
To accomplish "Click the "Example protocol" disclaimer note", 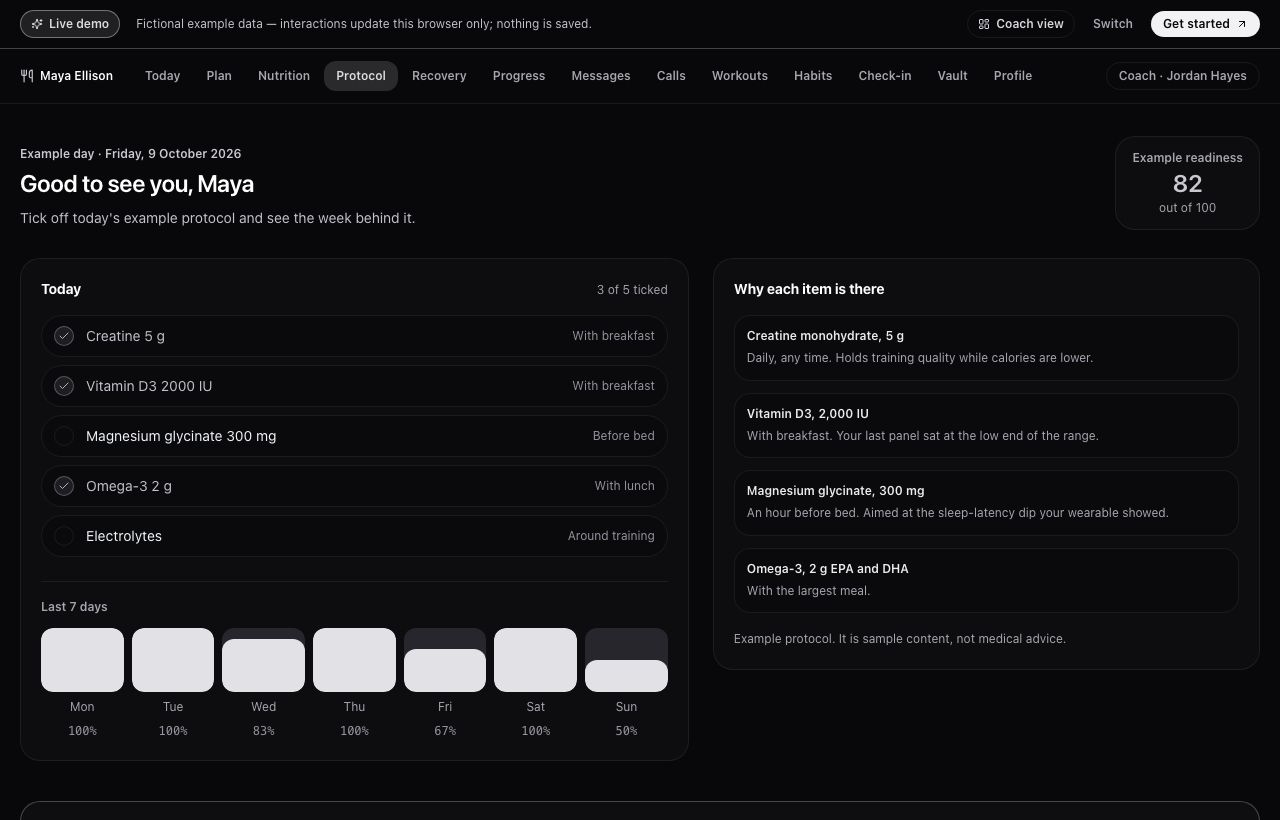I will [900, 639].
